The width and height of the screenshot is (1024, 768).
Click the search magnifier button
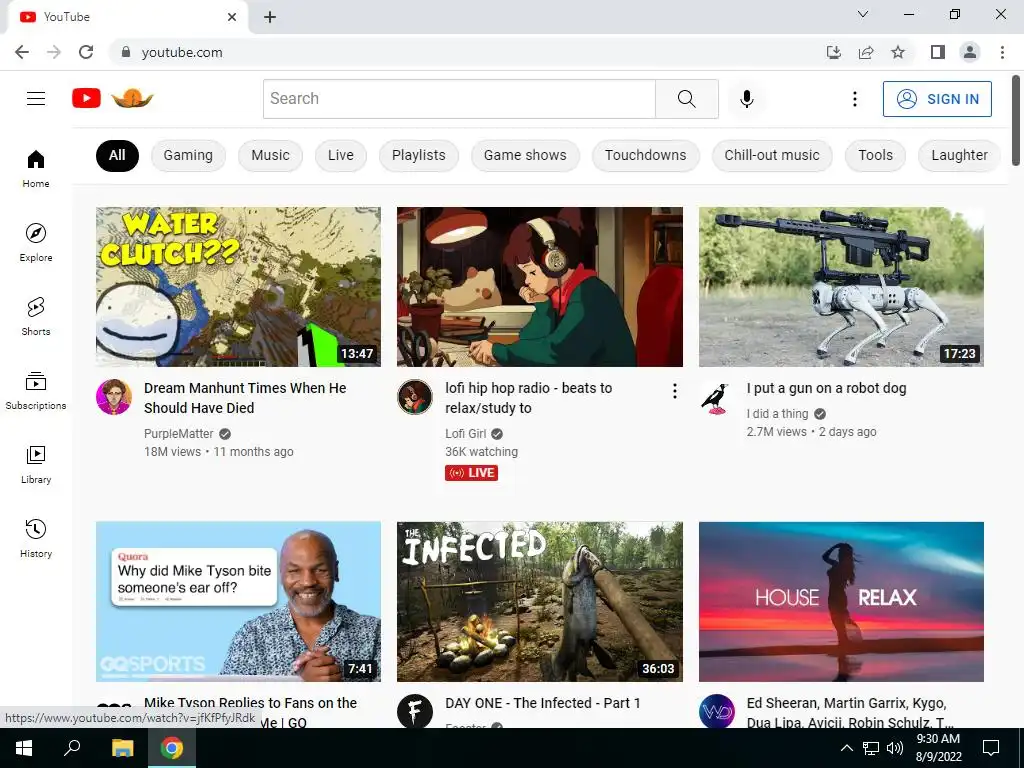pos(686,99)
